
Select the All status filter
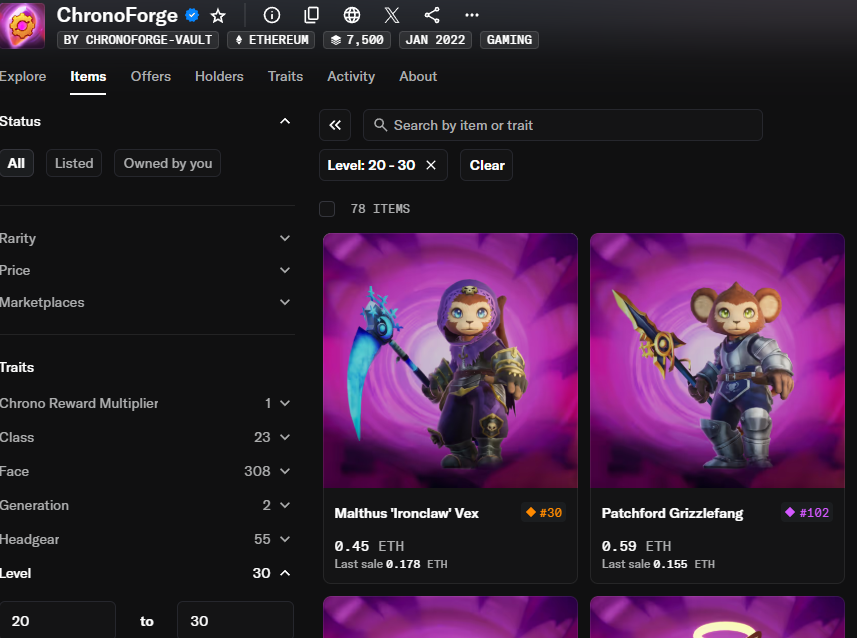coord(16,163)
